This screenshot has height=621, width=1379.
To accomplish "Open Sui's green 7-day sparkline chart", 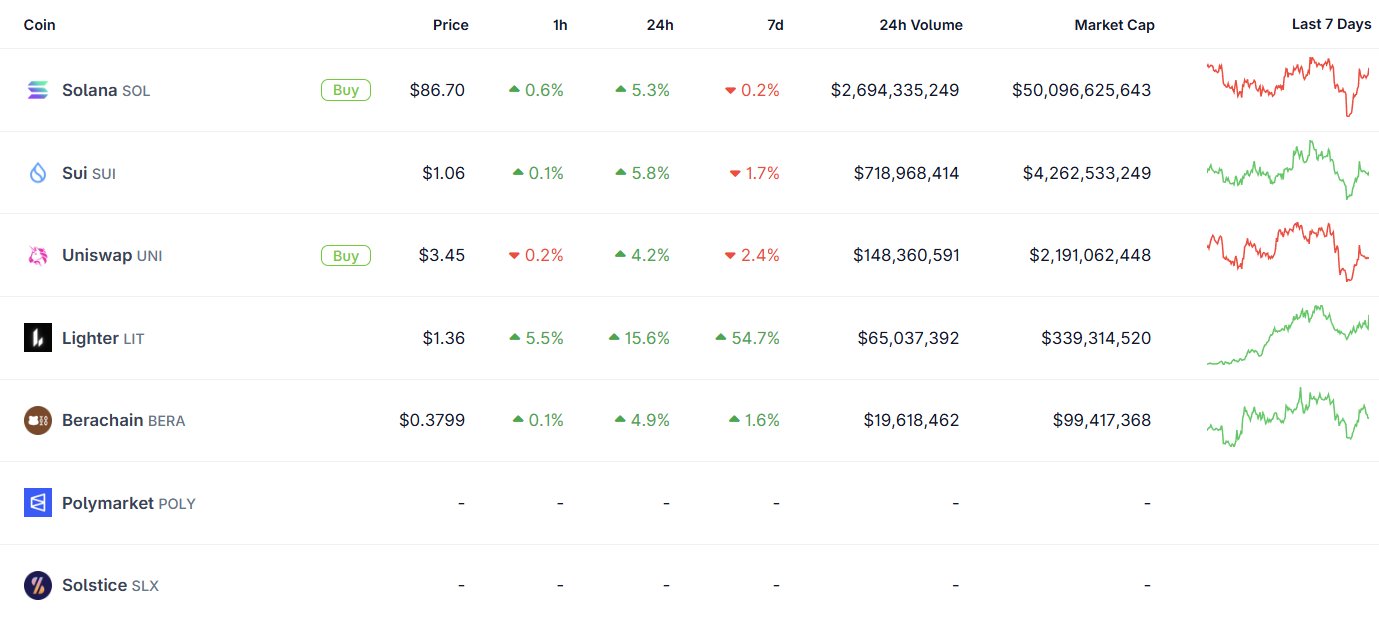I will point(1288,170).
